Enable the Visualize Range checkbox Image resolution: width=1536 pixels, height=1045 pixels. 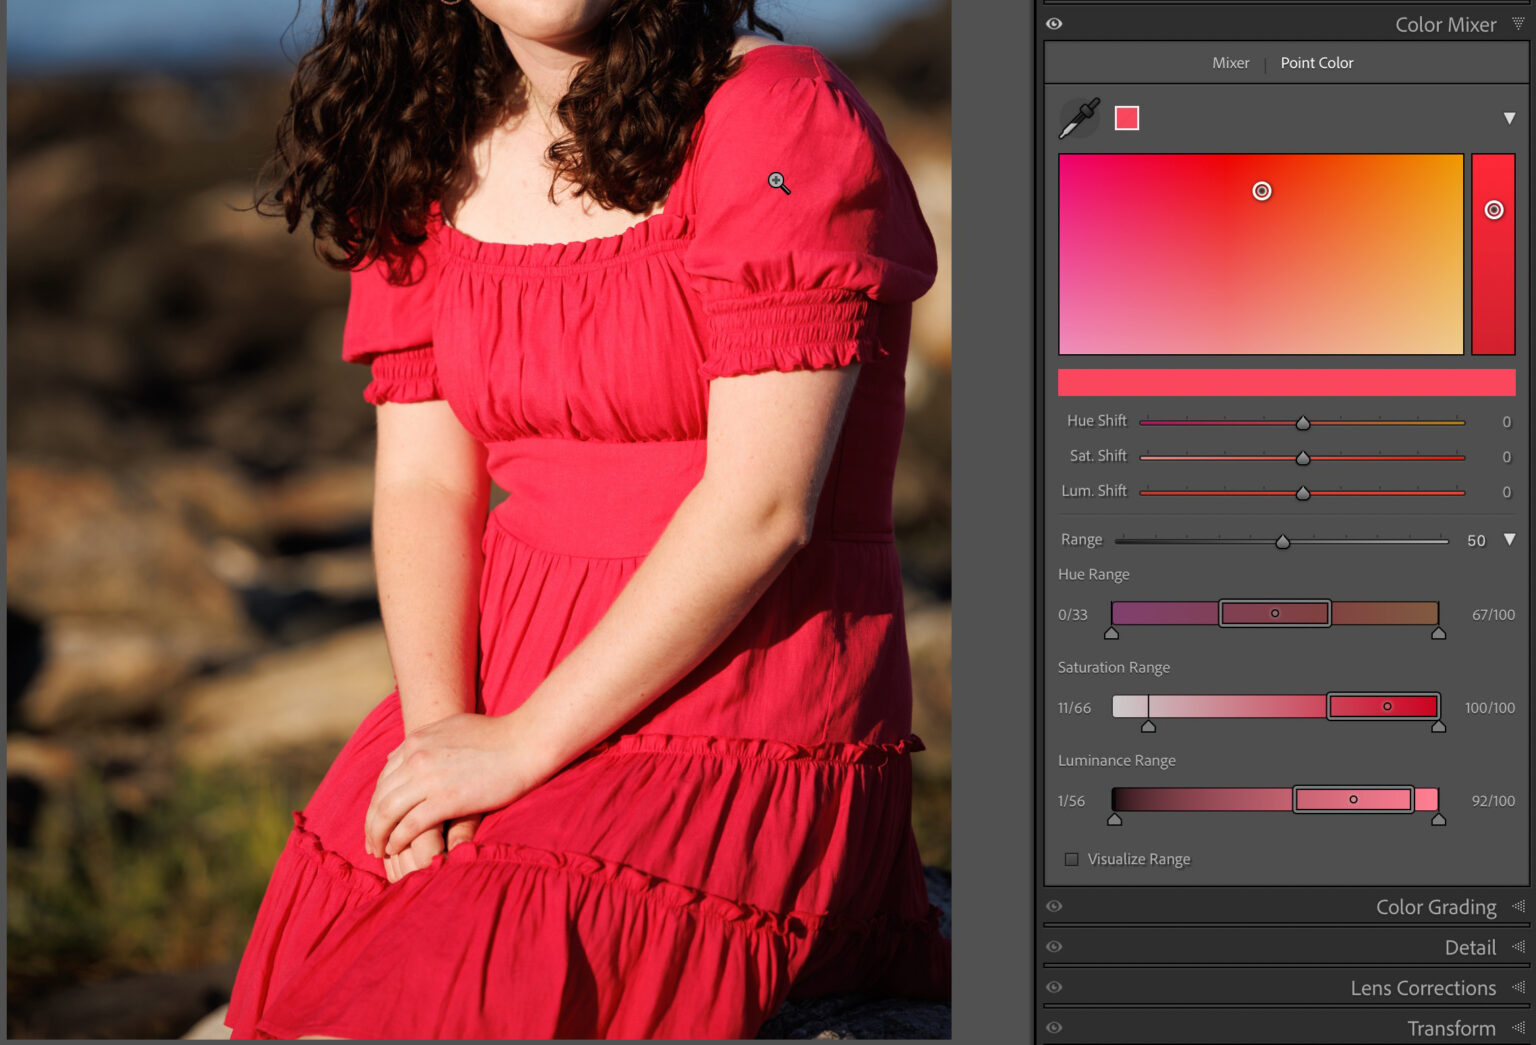coord(1071,859)
